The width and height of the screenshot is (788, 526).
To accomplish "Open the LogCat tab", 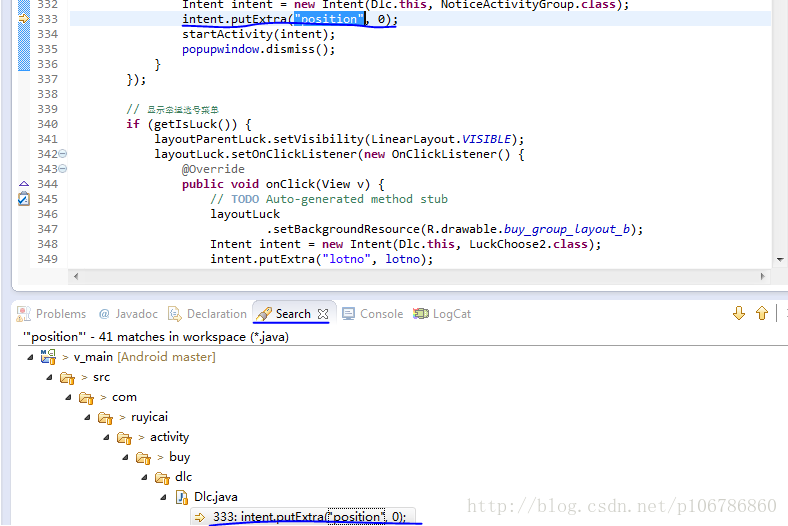I will pyautogui.click(x=442, y=314).
